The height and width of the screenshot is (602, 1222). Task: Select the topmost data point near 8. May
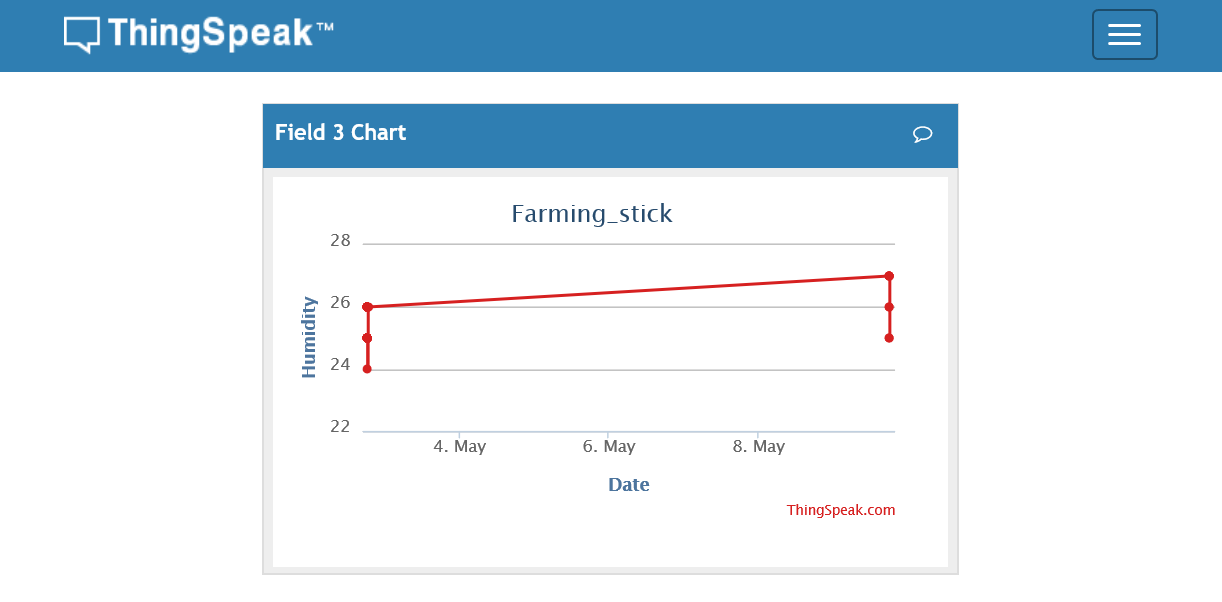(x=888, y=275)
